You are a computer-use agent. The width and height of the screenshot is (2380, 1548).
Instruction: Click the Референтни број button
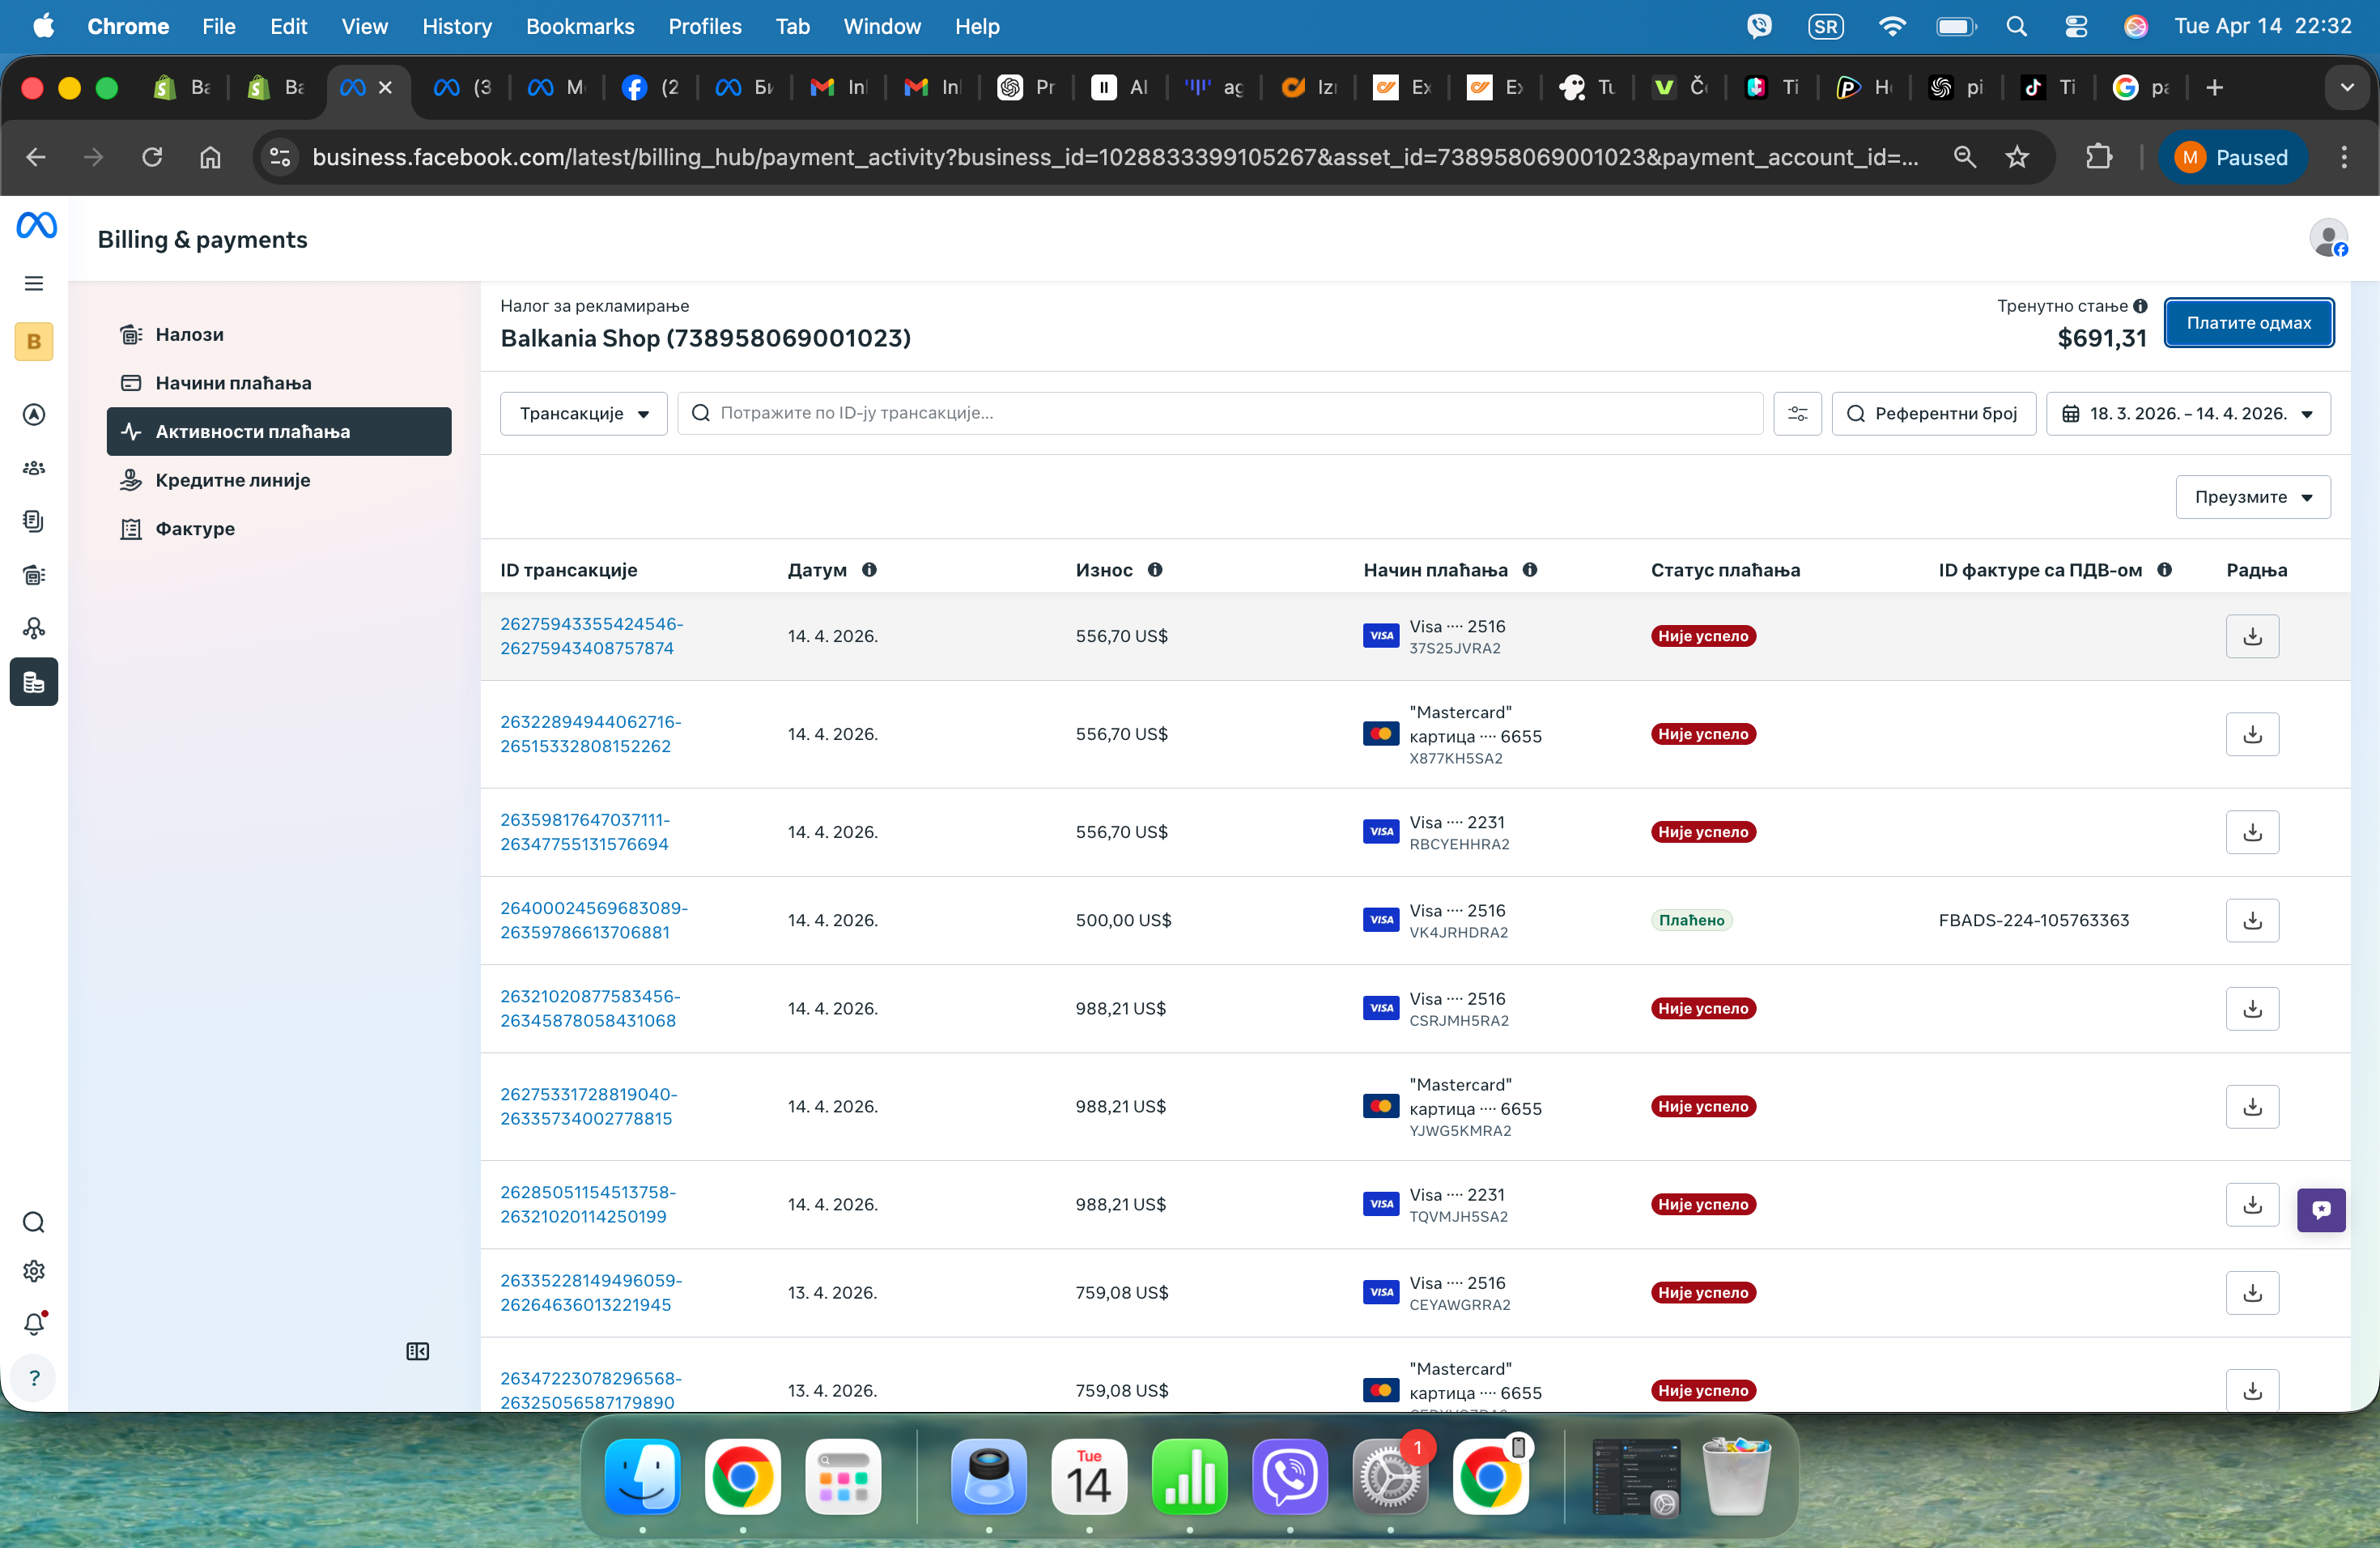tap(1933, 414)
